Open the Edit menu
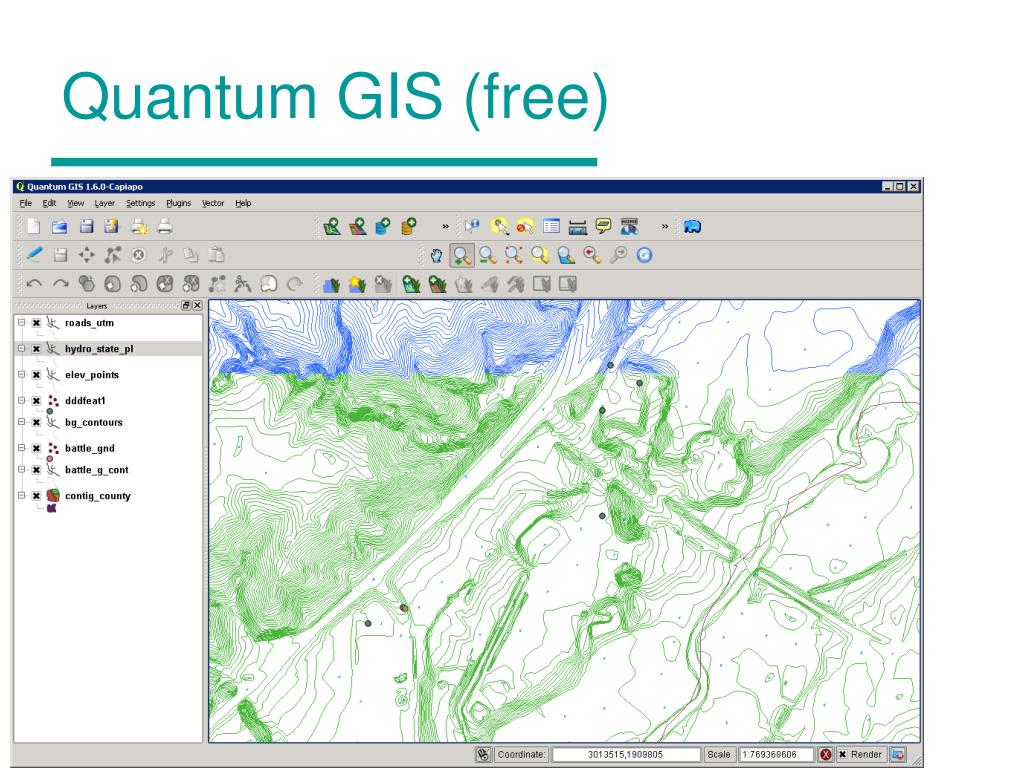The width and height of the screenshot is (1024, 768). click(x=49, y=203)
